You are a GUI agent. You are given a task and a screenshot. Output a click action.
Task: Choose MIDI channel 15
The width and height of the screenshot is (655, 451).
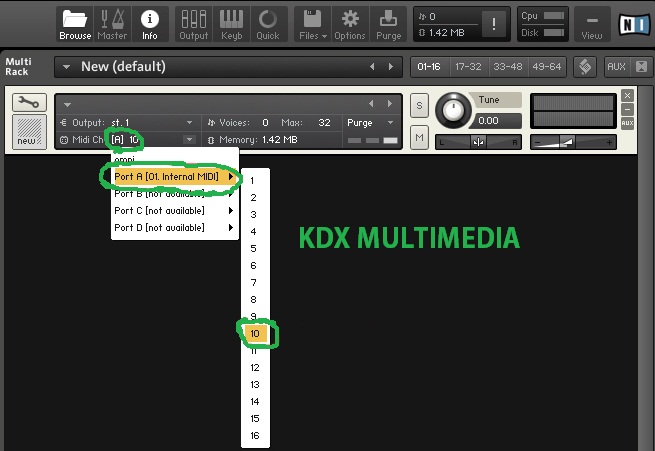coord(255,419)
